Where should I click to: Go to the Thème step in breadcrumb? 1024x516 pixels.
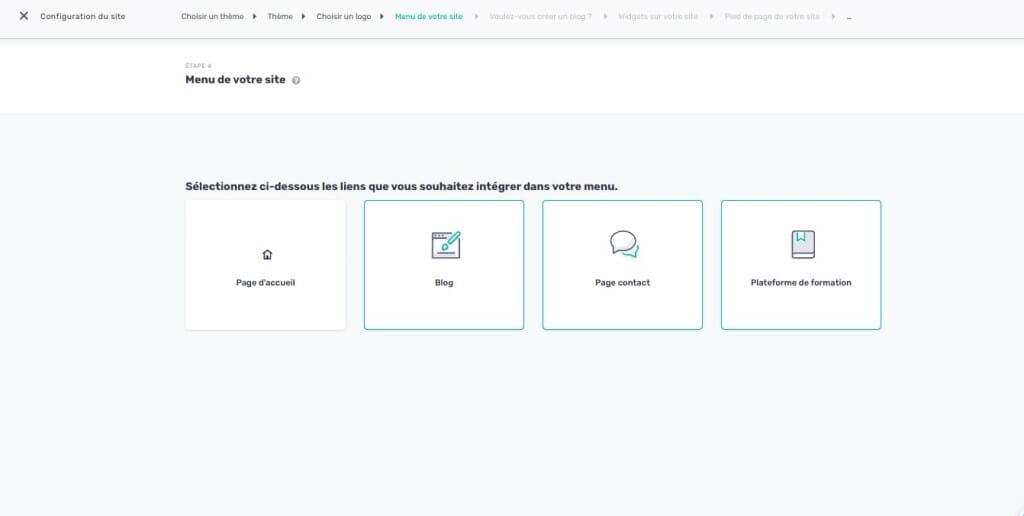point(280,16)
